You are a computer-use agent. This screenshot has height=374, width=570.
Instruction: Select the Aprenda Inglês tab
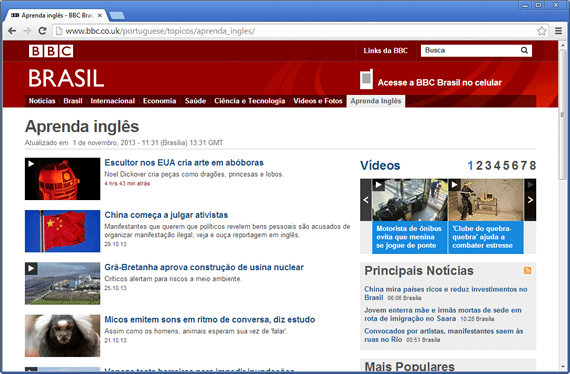[376, 101]
